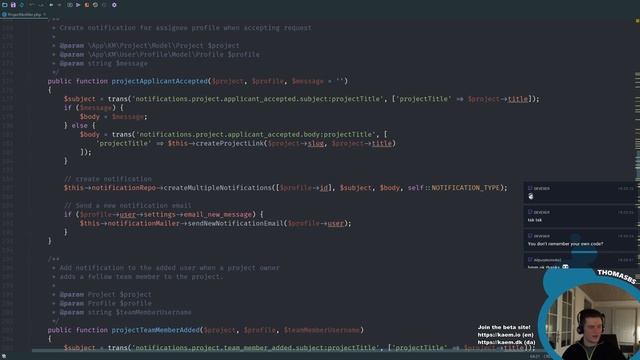Click the Undo toolbar icon
The height and width of the screenshot is (360, 640).
coord(31,5)
